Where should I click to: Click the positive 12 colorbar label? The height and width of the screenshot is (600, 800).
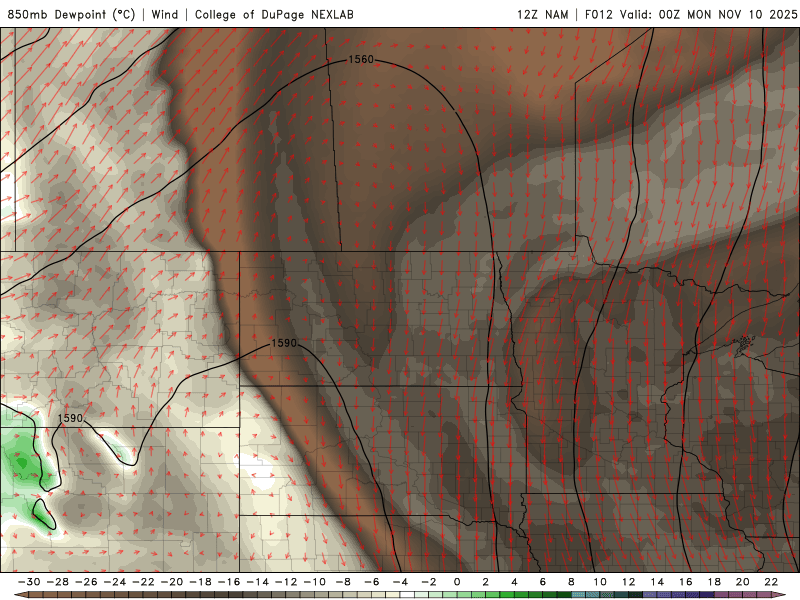tap(629, 582)
